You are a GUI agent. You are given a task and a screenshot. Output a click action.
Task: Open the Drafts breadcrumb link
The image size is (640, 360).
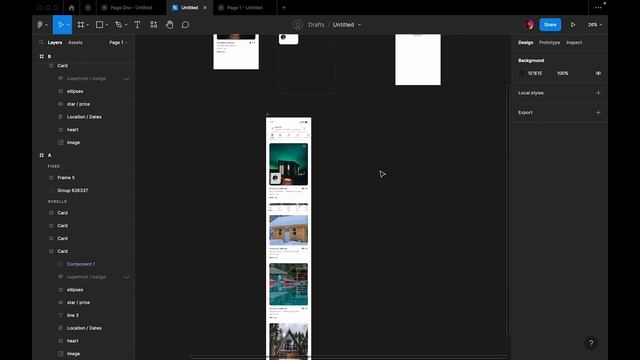[x=316, y=25]
